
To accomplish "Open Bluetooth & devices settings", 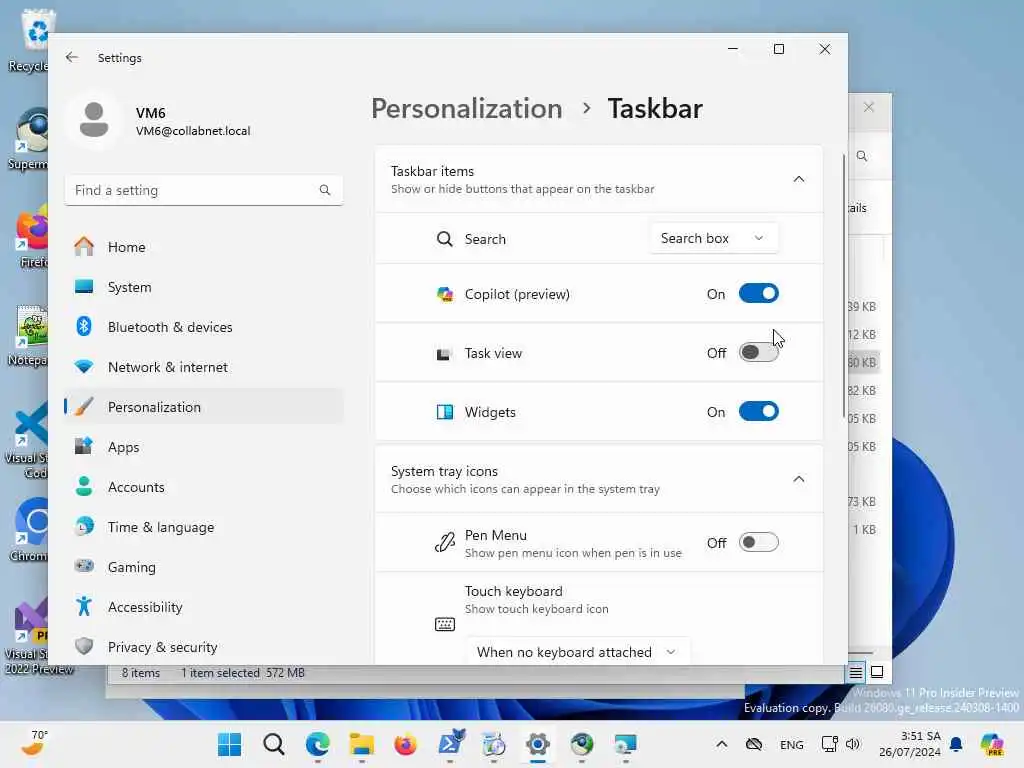I will [204, 327].
